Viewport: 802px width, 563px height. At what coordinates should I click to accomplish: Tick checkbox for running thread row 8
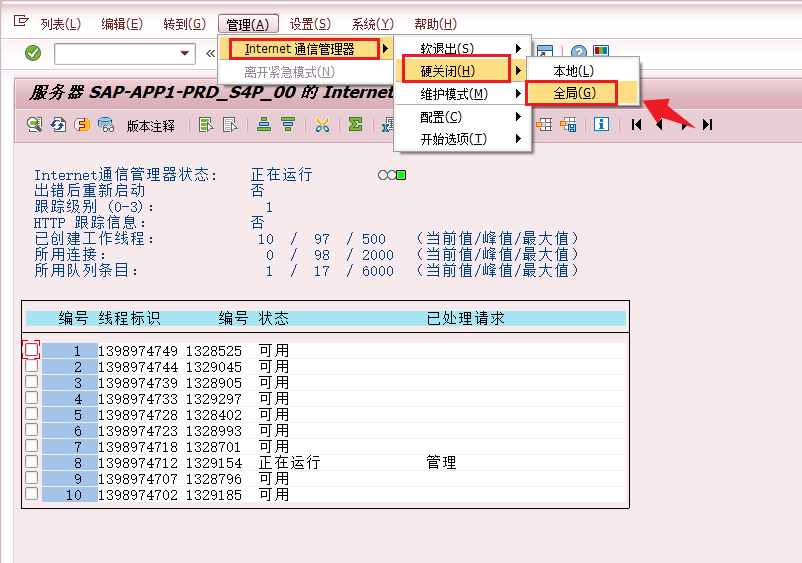[x=31, y=462]
